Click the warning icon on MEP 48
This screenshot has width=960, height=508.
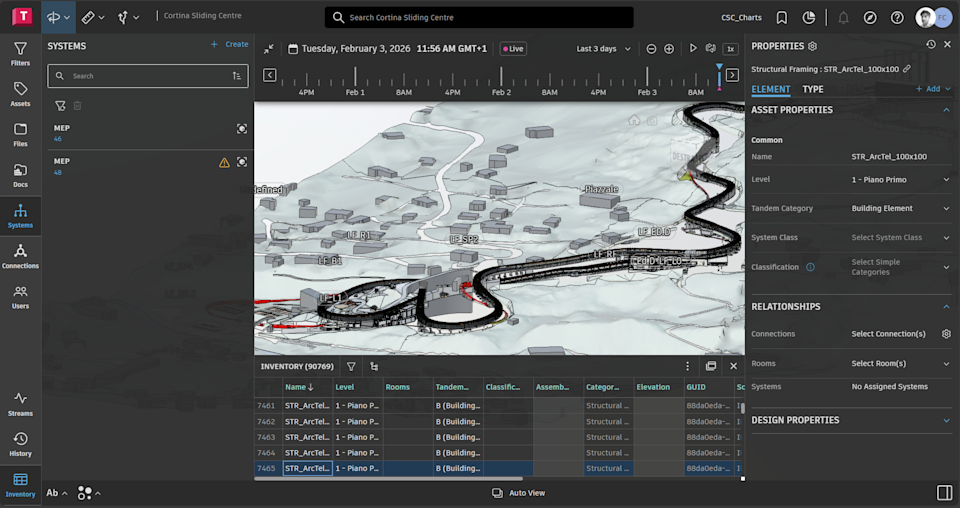(x=224, y=162)
